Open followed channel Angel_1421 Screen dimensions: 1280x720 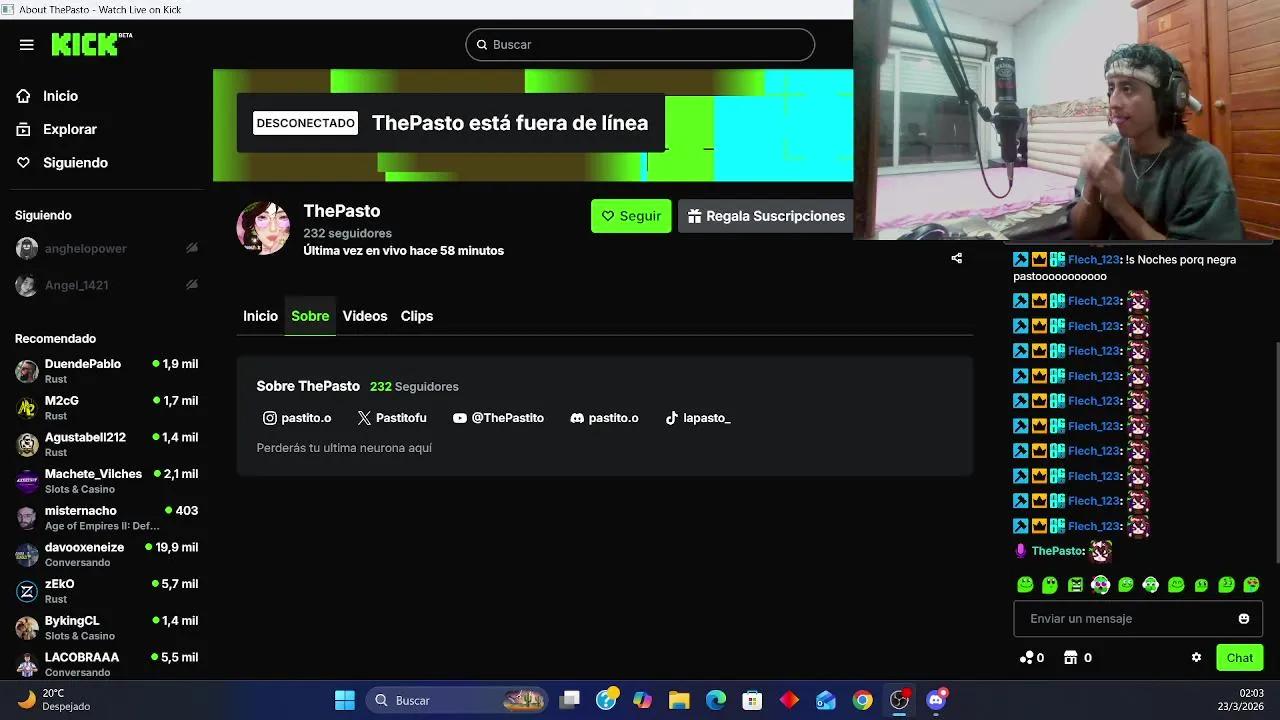76,285
